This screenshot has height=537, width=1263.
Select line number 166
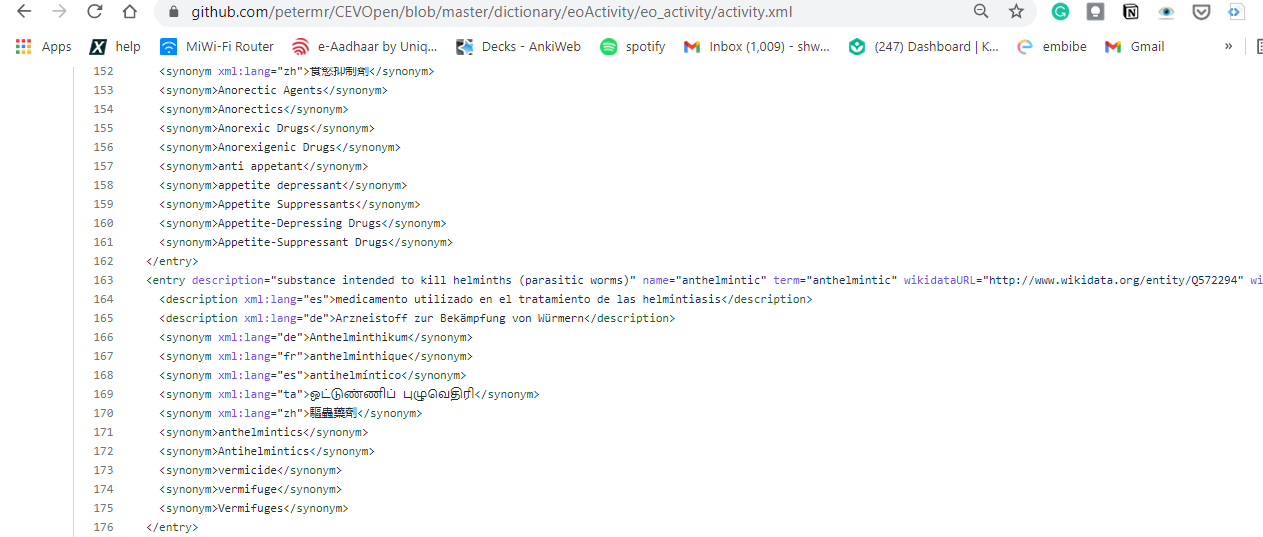click(102, 338)
